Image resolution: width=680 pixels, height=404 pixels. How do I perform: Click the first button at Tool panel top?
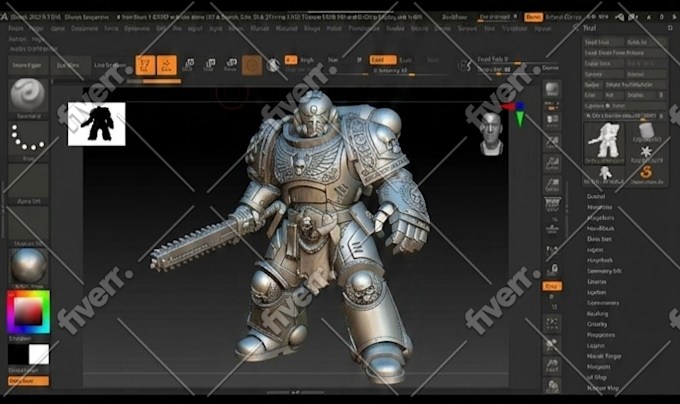(x=604, y=42)
